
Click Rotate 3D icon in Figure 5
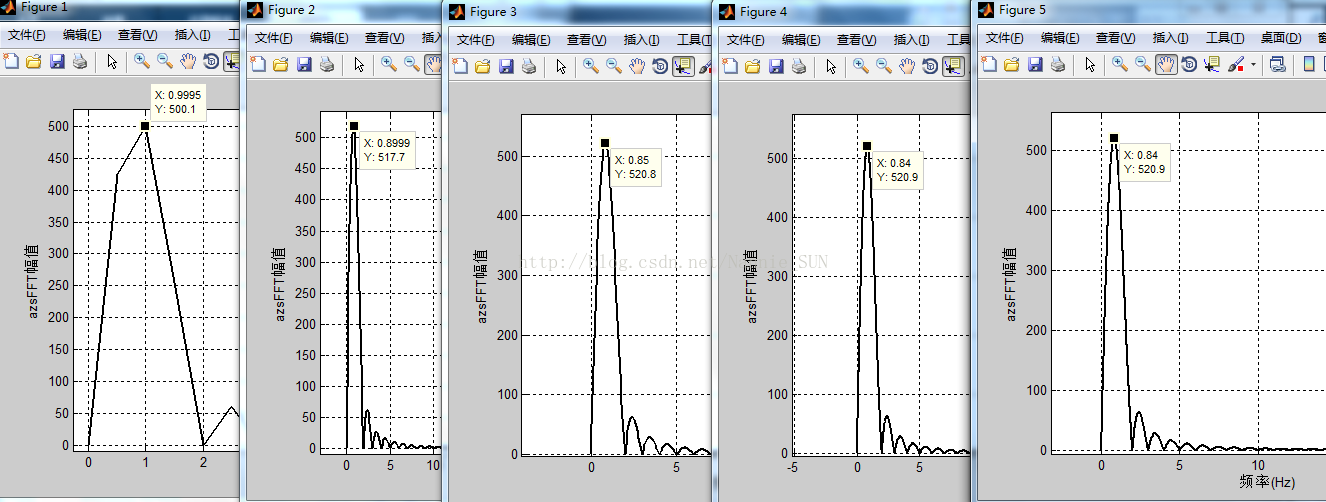(x=1189, y=64)
